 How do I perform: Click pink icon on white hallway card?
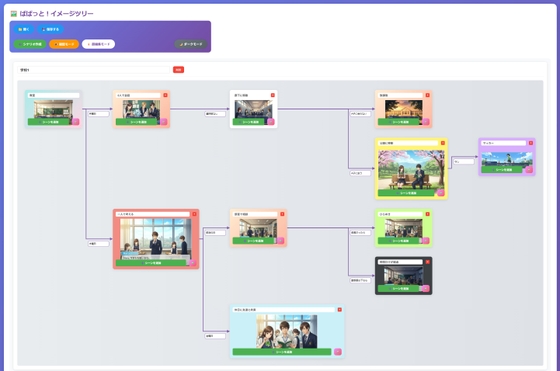point(271,122)
